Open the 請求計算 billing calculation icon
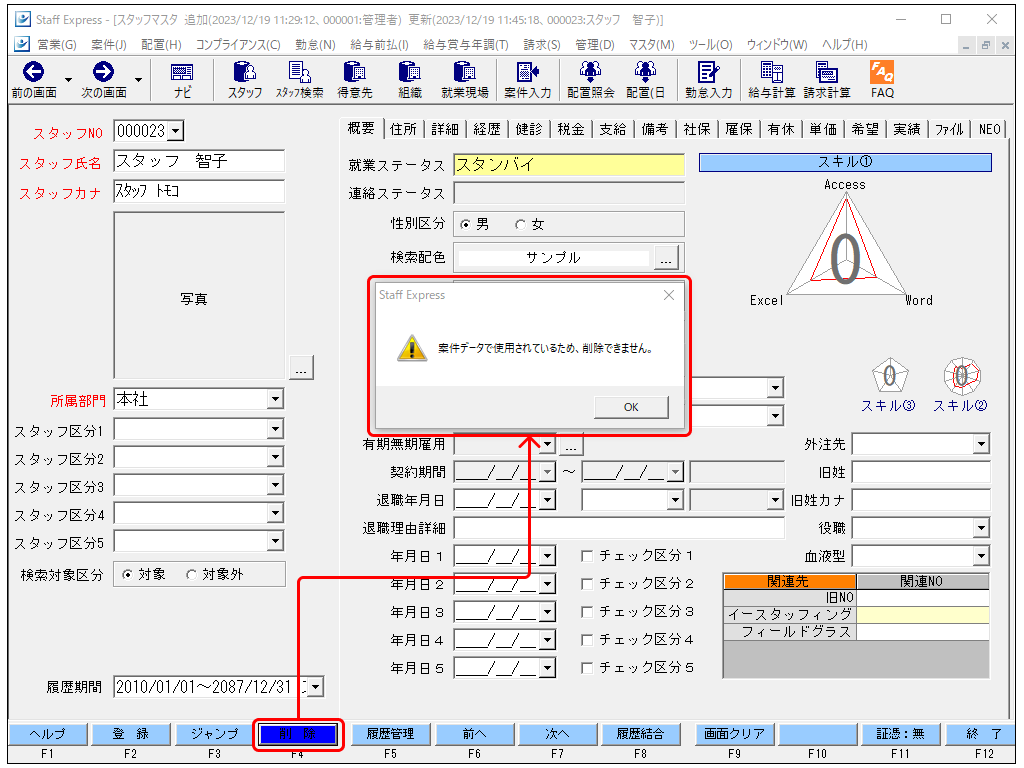 coord(827,80)
